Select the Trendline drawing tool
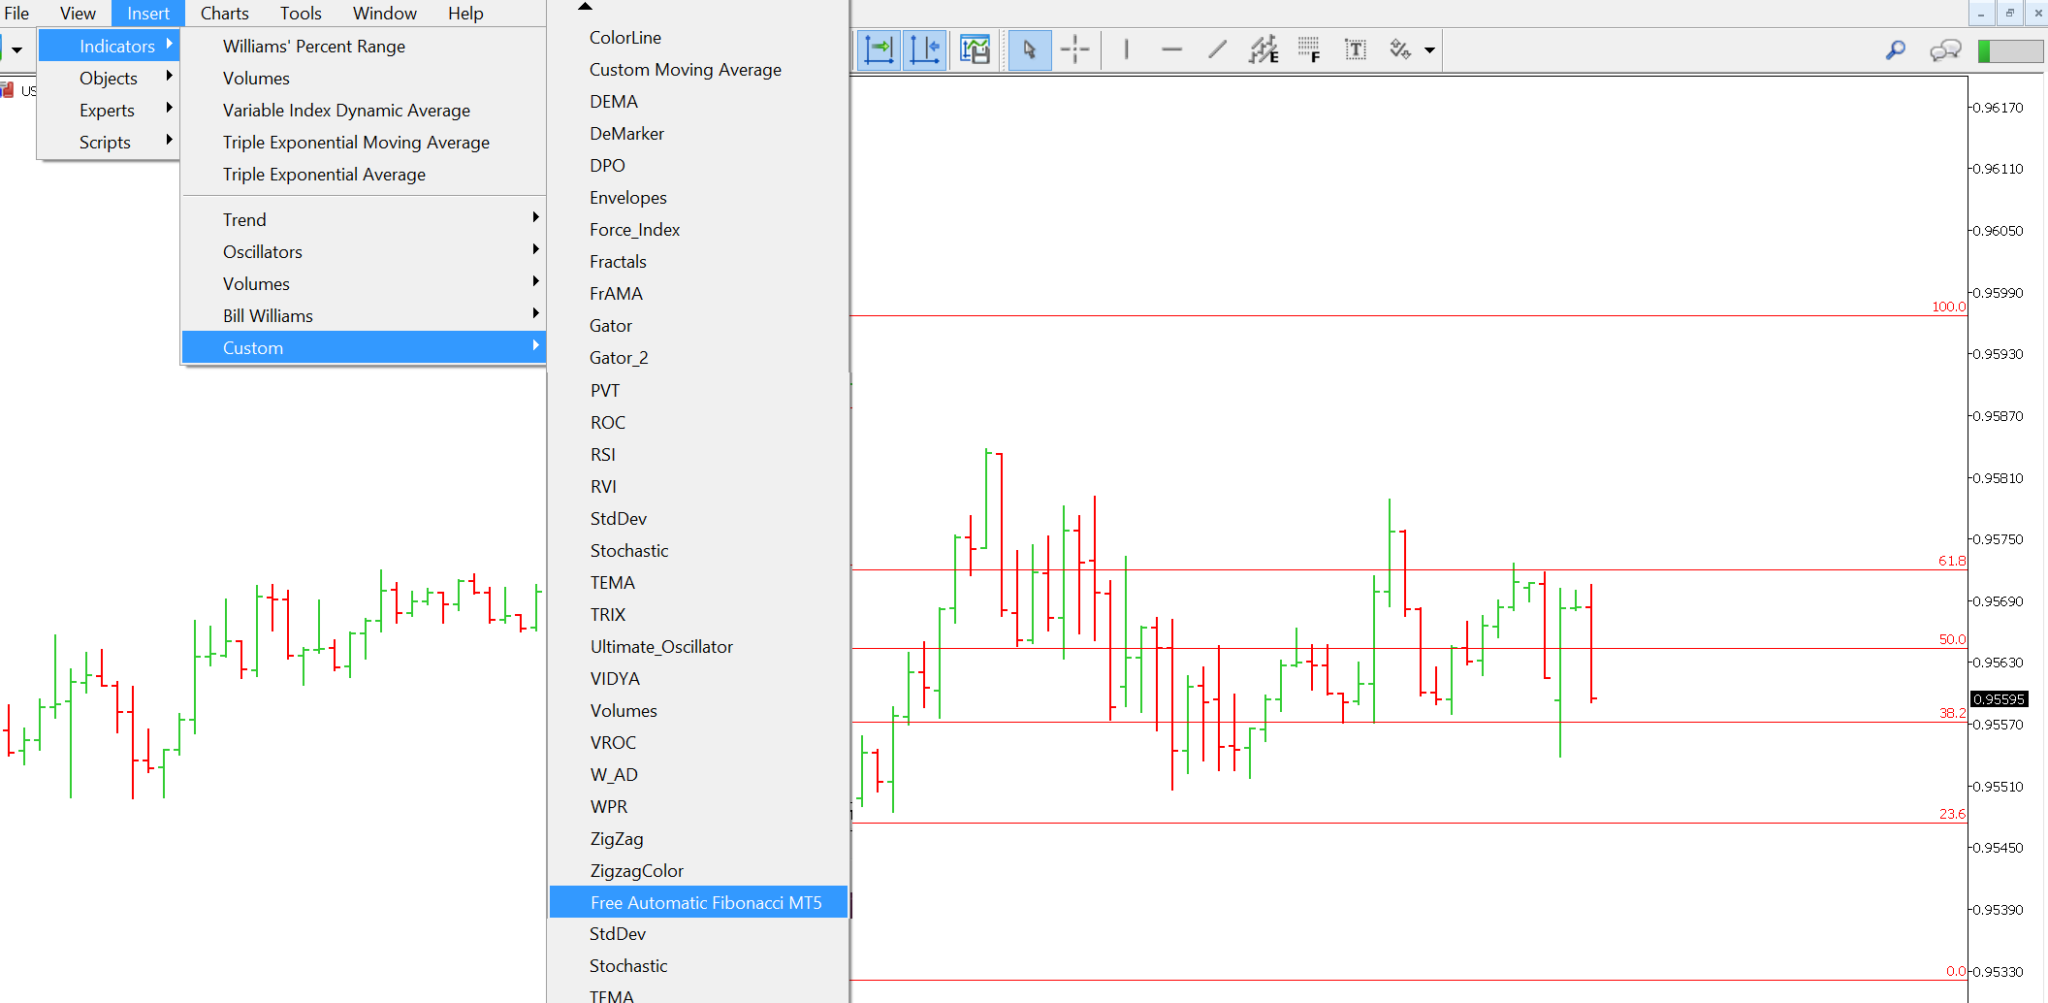Screen dimensions: 2048x1003 (x=1215, y=48)
